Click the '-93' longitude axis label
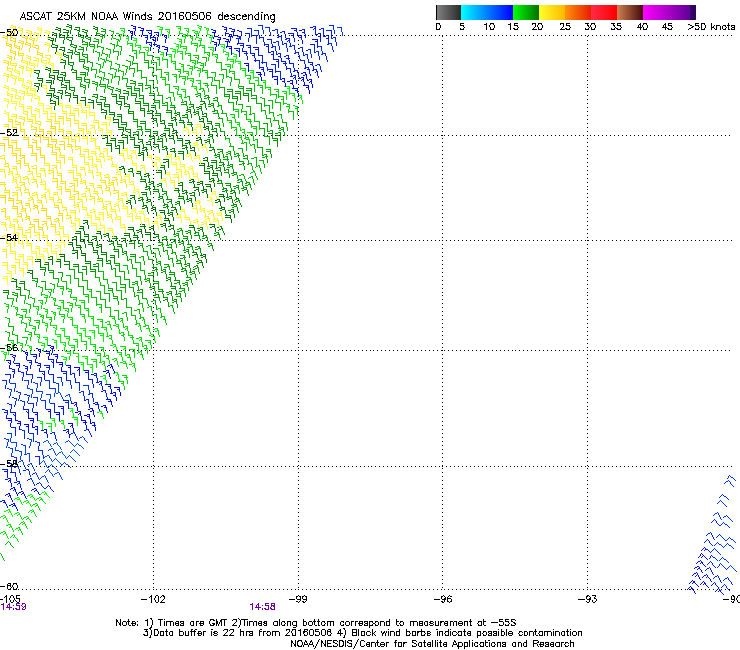 pos(588,599)
